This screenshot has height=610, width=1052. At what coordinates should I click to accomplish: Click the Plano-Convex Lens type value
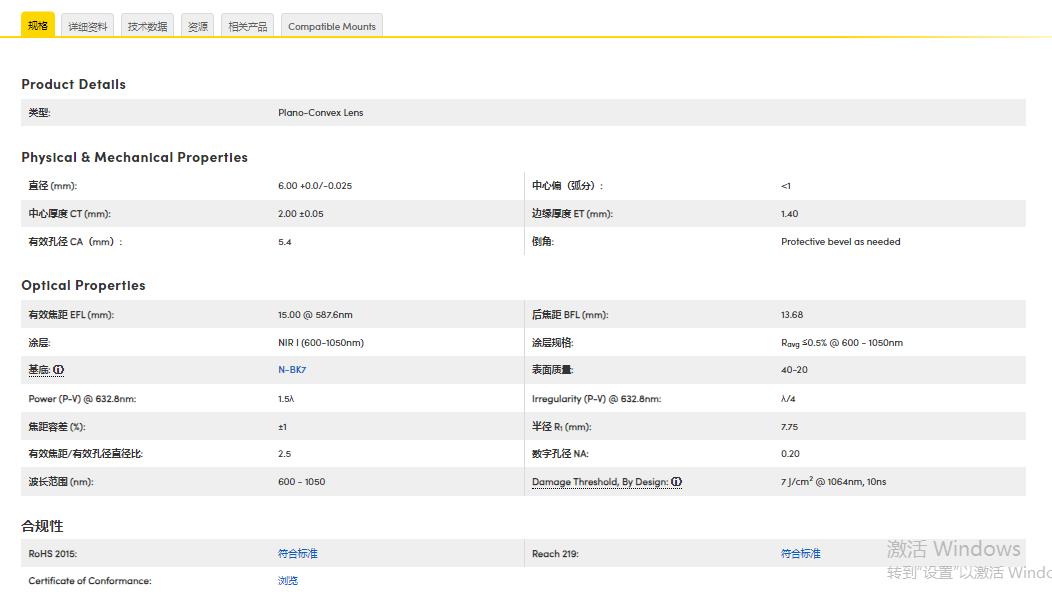click(x=320, y=113)
